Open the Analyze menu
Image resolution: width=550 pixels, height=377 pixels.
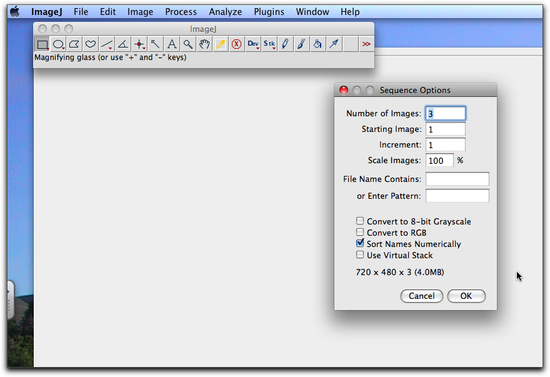pos(225,12)
